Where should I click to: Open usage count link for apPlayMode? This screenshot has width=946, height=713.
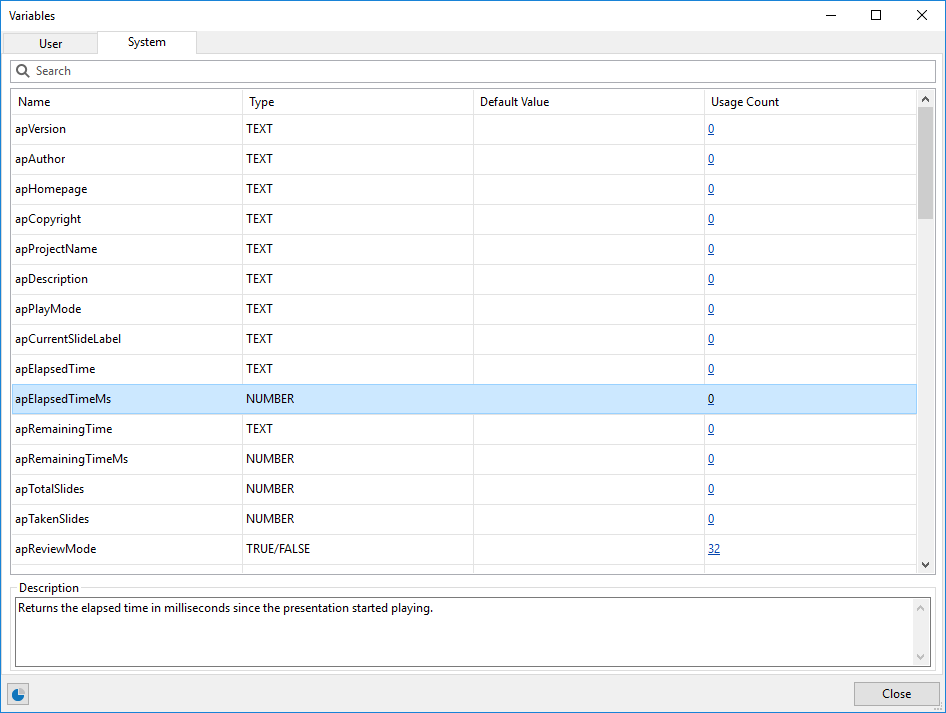click(x=711, y=309)
